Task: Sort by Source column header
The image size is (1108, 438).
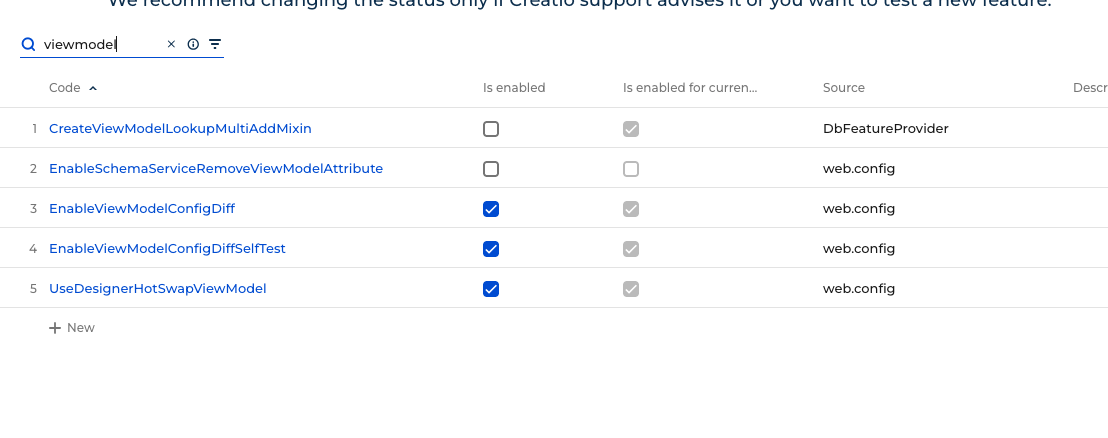Action: click(843, 88)
